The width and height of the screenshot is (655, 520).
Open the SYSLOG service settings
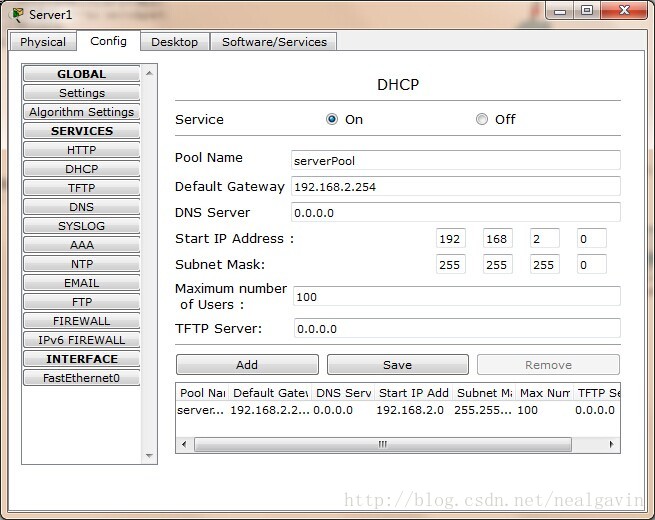81,226
